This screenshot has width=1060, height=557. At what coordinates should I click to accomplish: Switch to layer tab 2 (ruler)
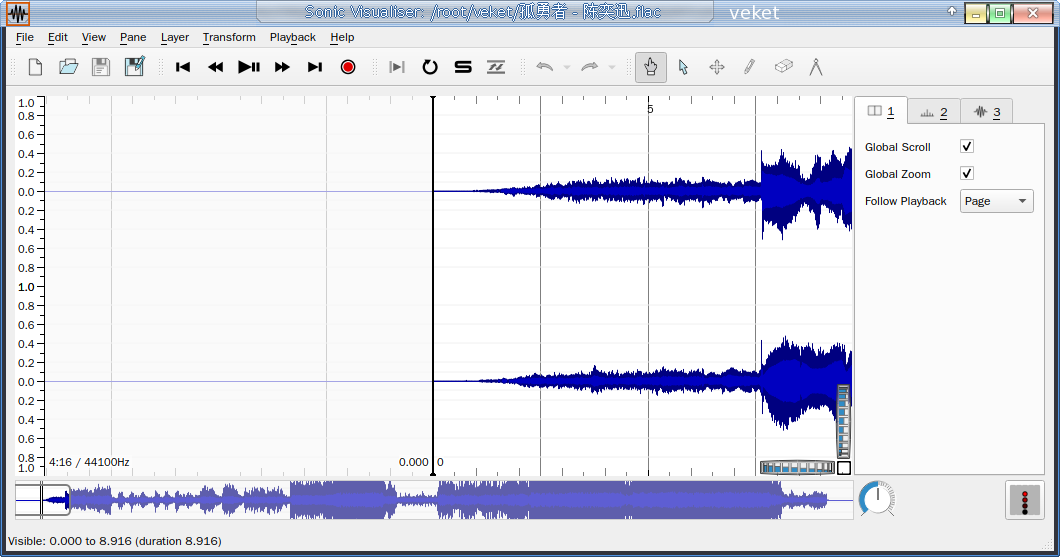coord(934,112)
